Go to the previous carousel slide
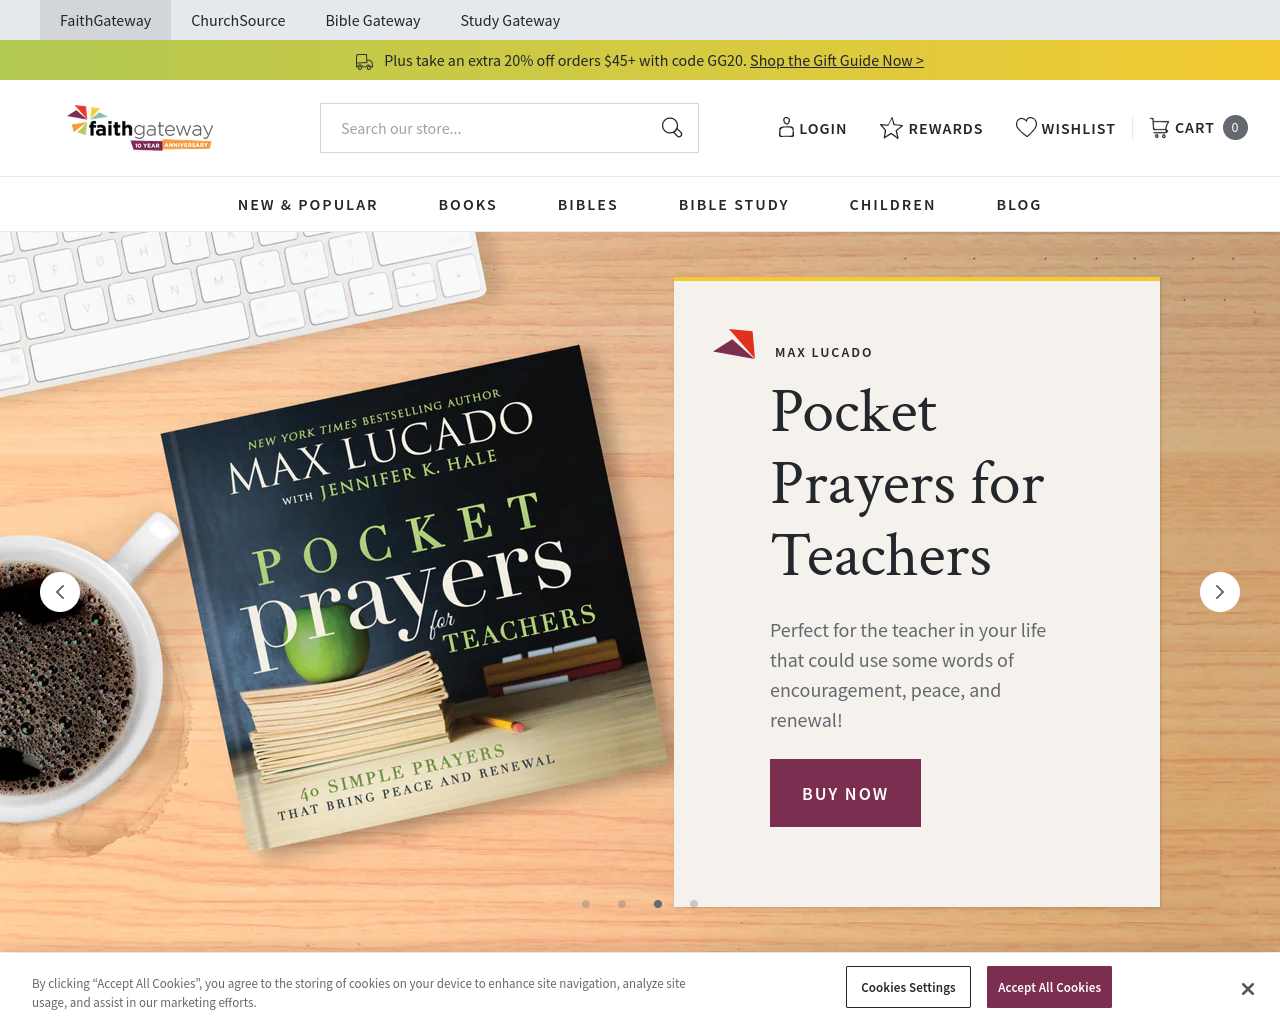 pyautogui.click(x=60, y=592)
